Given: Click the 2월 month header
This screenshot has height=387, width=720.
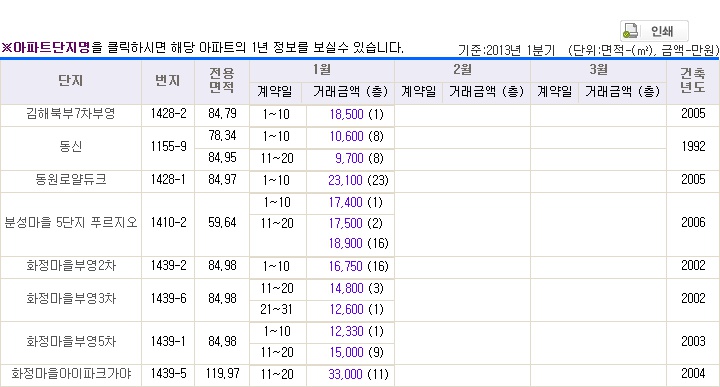Looking at the screenshot, I should (x=462, y=70).
